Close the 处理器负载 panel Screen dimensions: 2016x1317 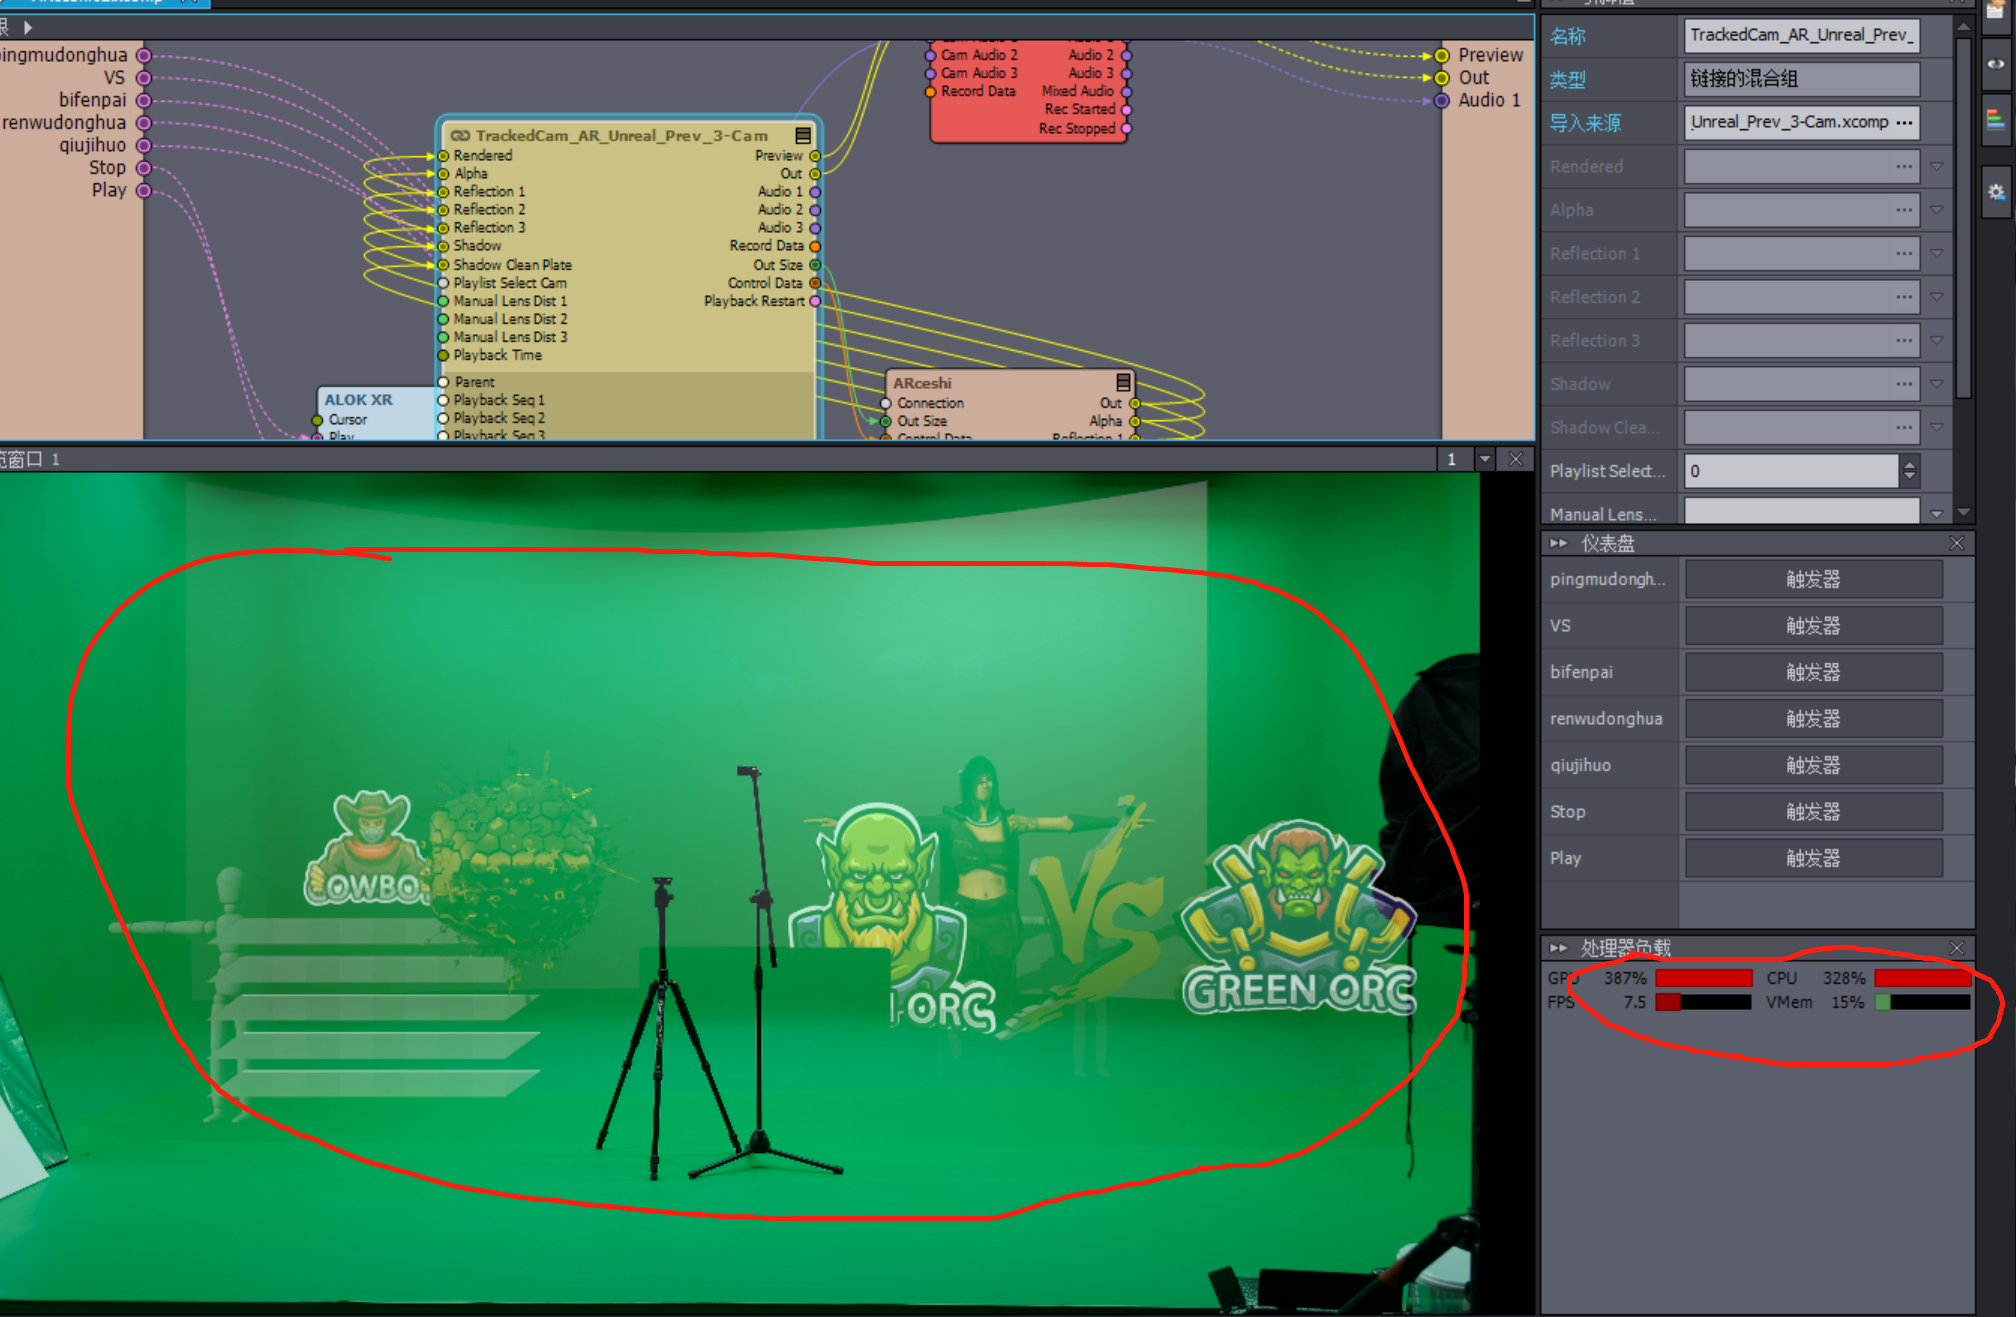point(1957,947)
